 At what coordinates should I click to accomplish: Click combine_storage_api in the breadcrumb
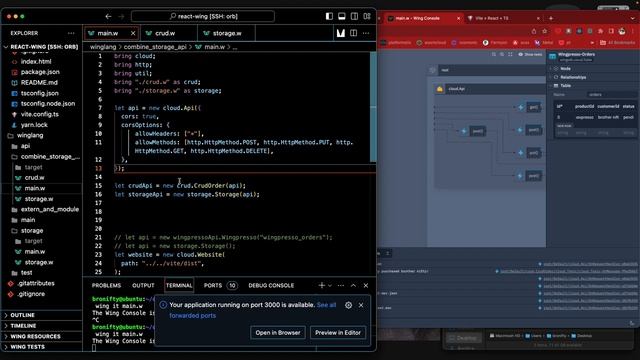[155, 47]
